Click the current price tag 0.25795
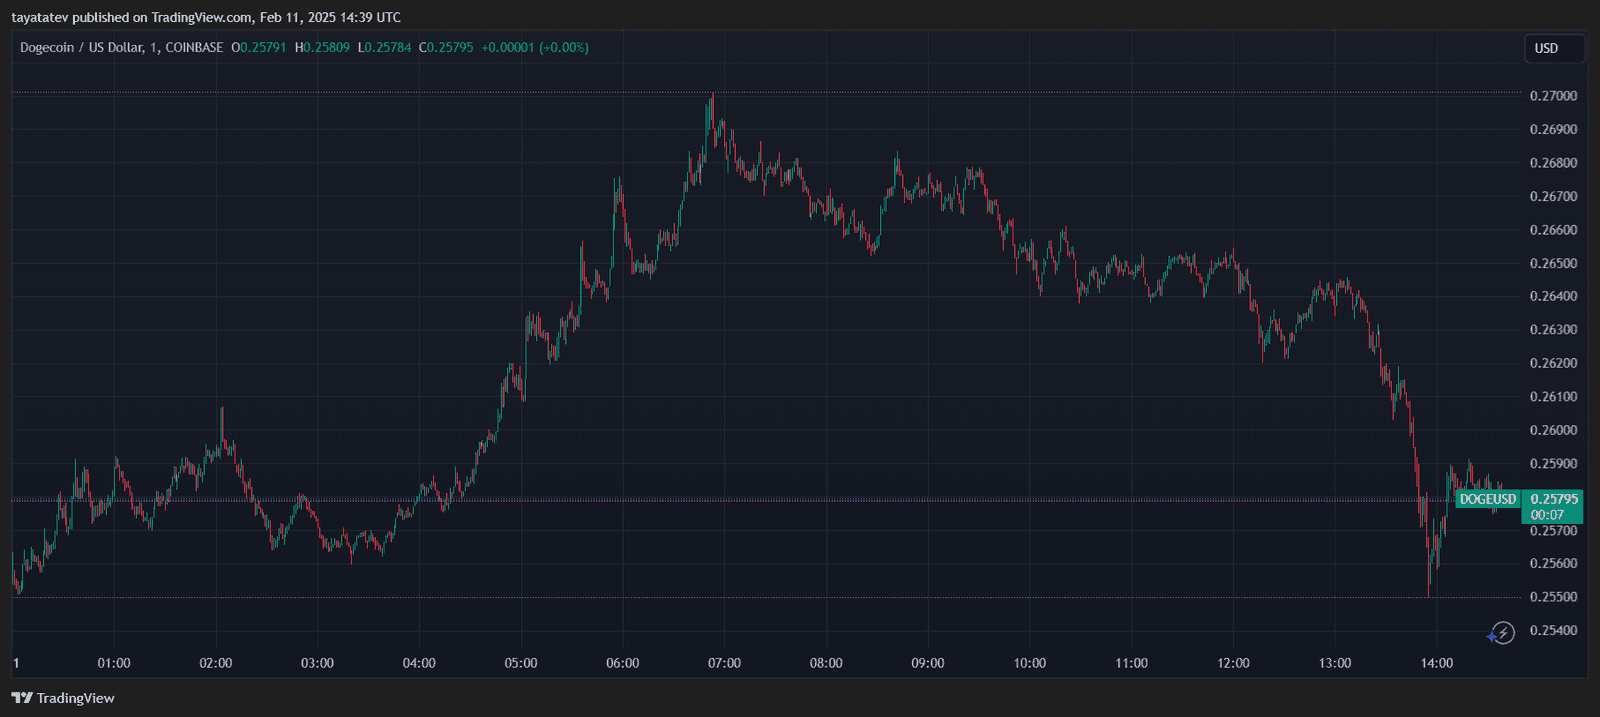1600x717 pixels. tap(1554, 499)
